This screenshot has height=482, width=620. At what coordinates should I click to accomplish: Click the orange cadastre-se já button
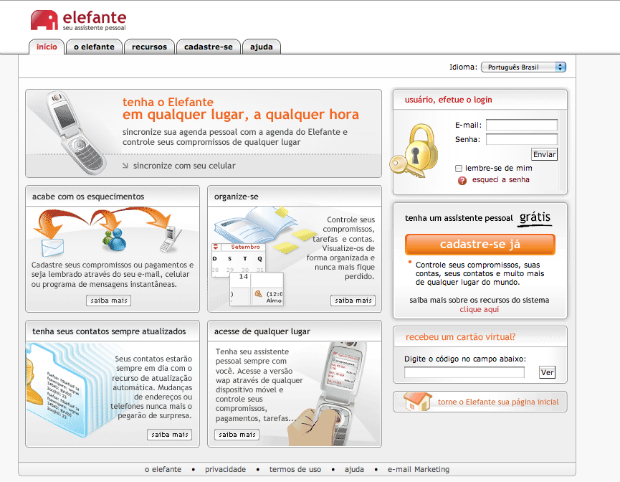click(x=480, y=244)
